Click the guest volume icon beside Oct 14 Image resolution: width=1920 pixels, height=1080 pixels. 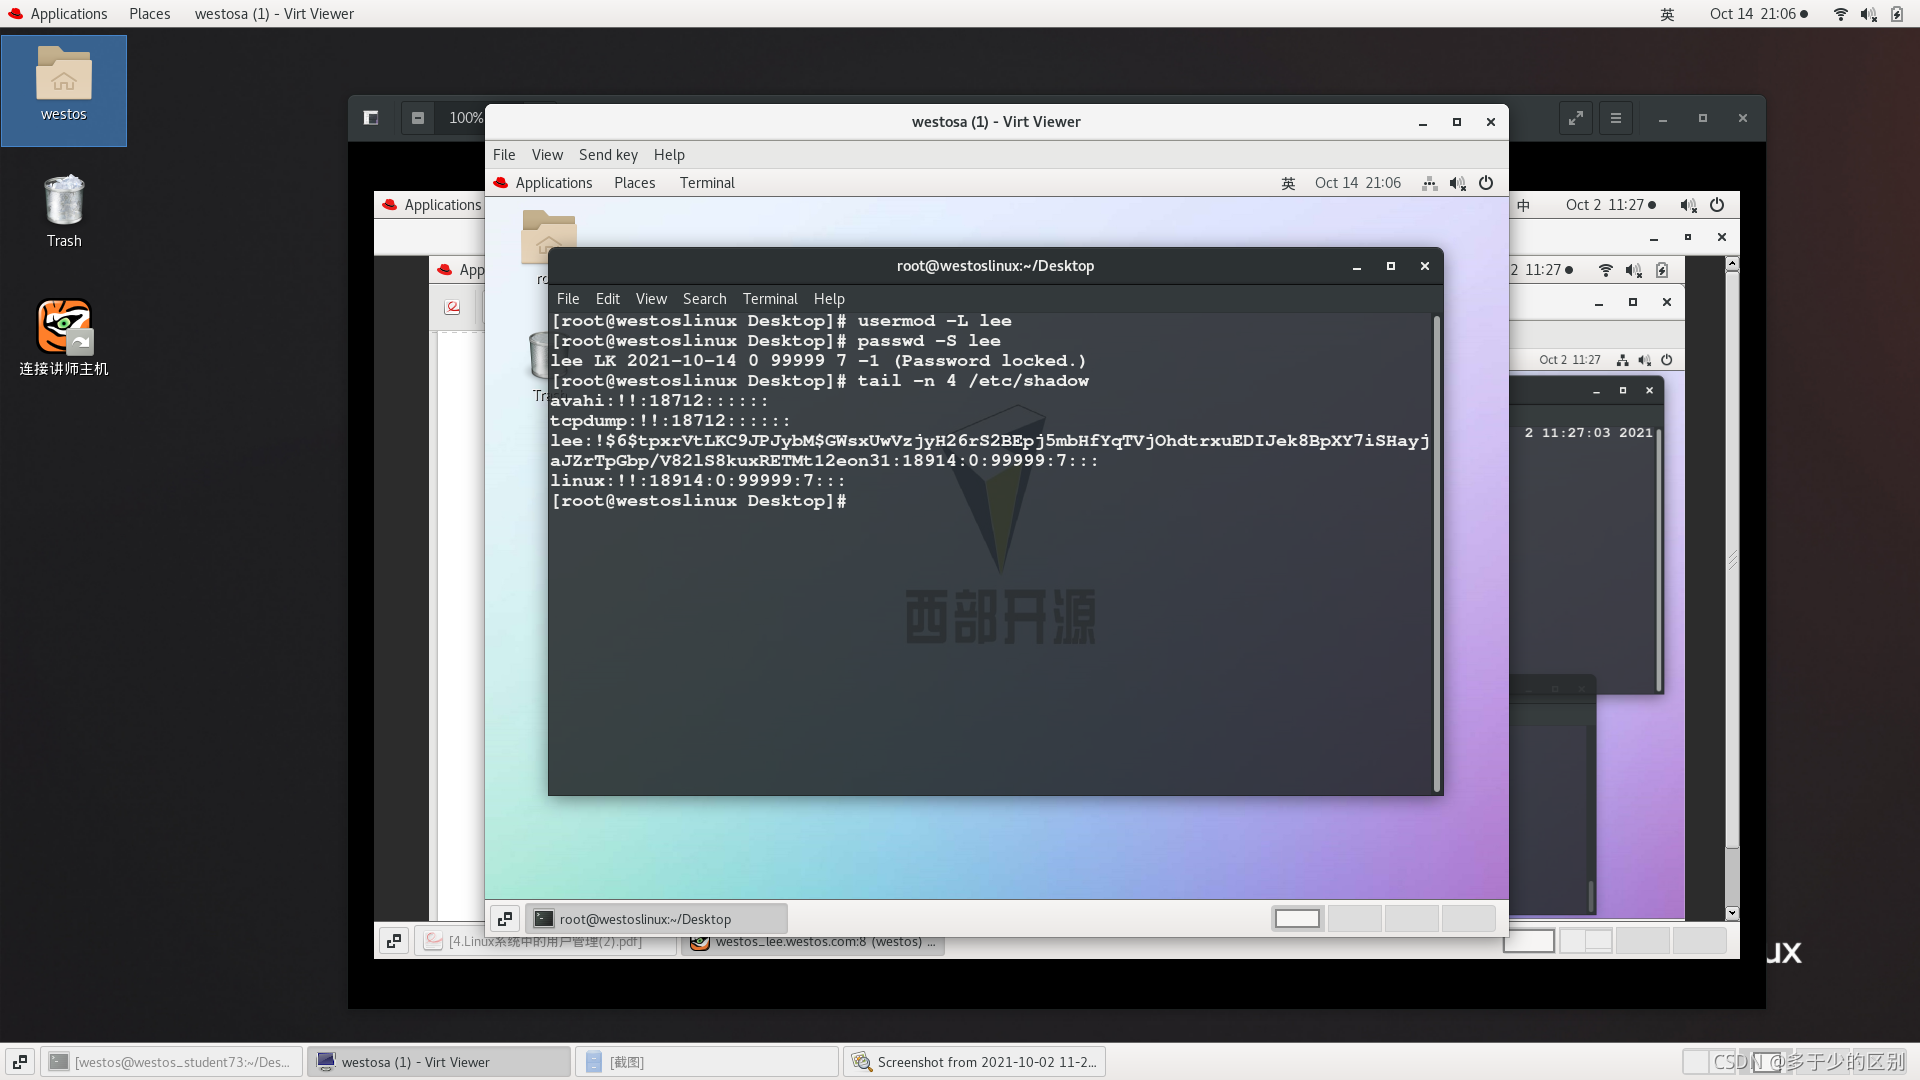pos(1458,183)
